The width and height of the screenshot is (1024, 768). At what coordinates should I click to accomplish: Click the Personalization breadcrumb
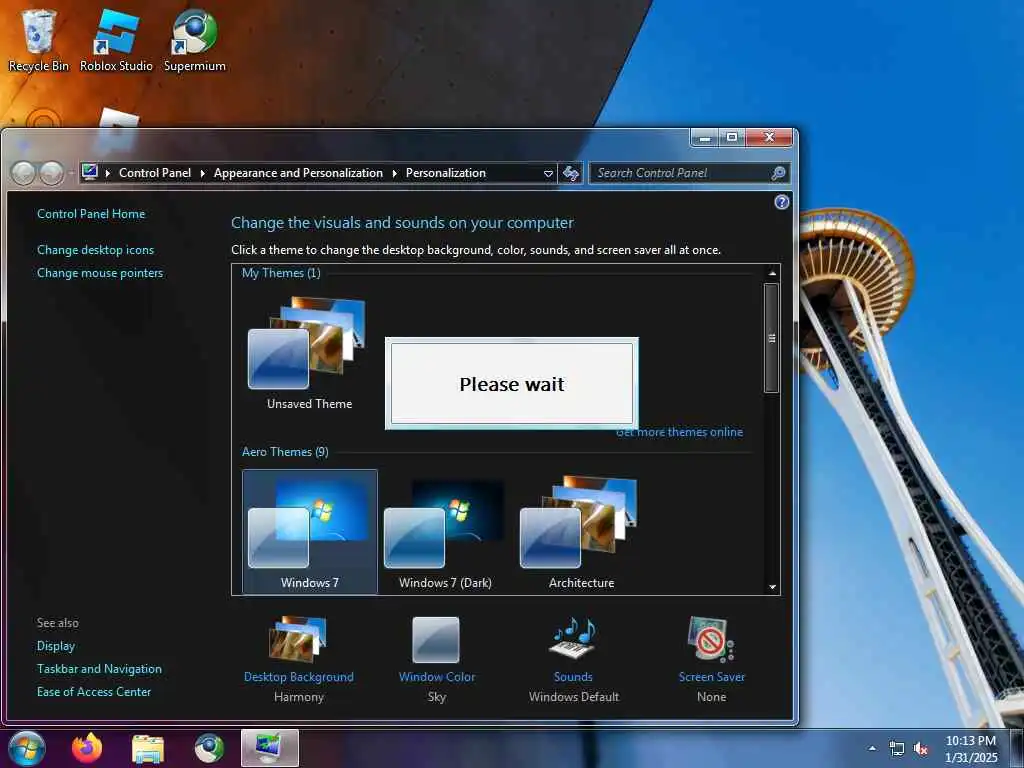click(x=446, y=173)
